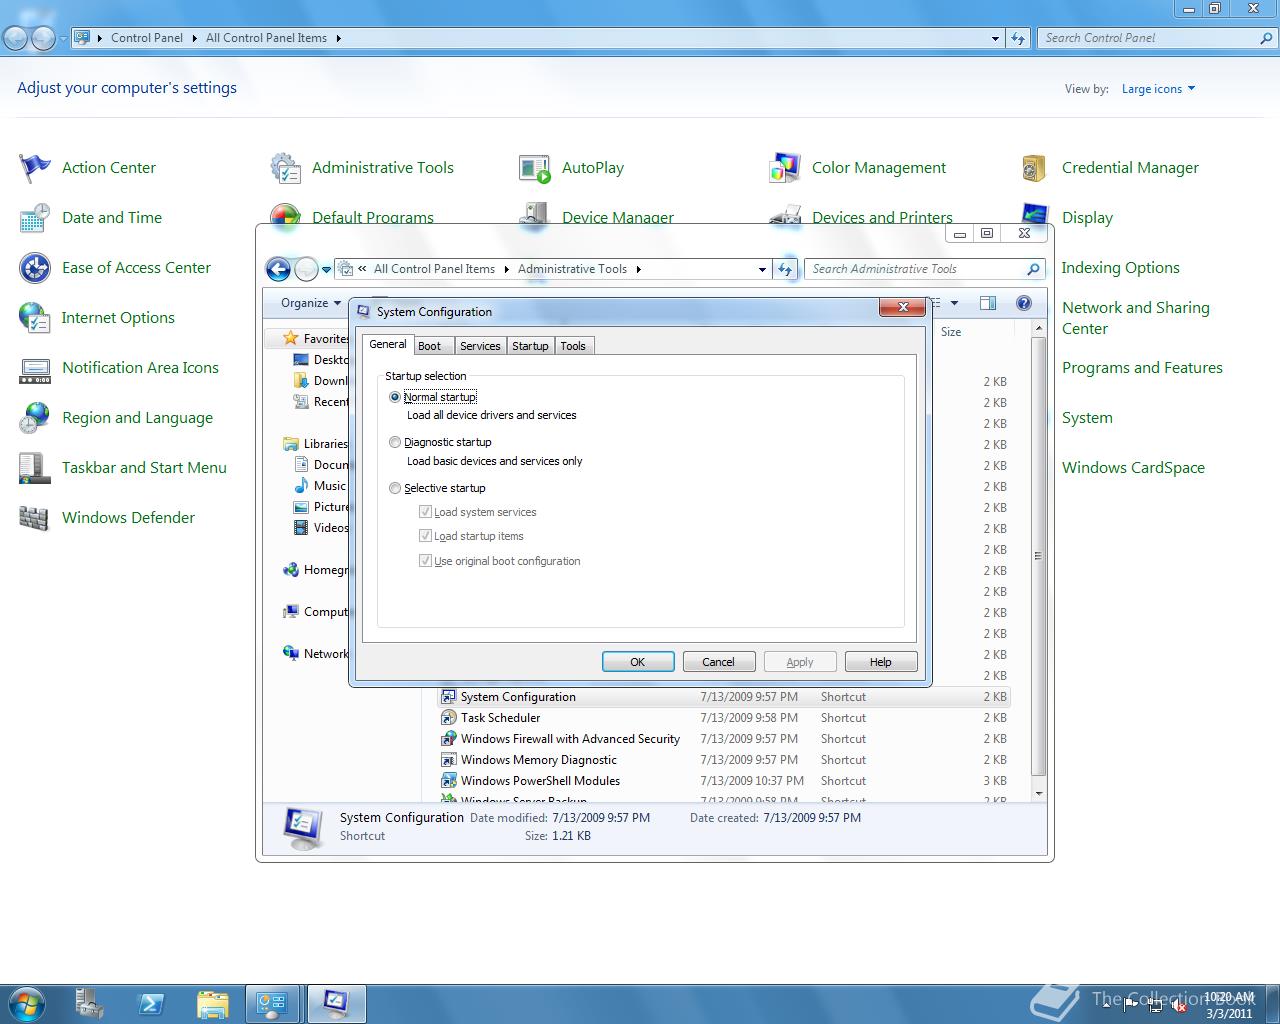Image resolution: width=1280 pixels, height=1024 pixels.
Task: Select the Windows Memory Diagnostic row
Action: point(724,760)
